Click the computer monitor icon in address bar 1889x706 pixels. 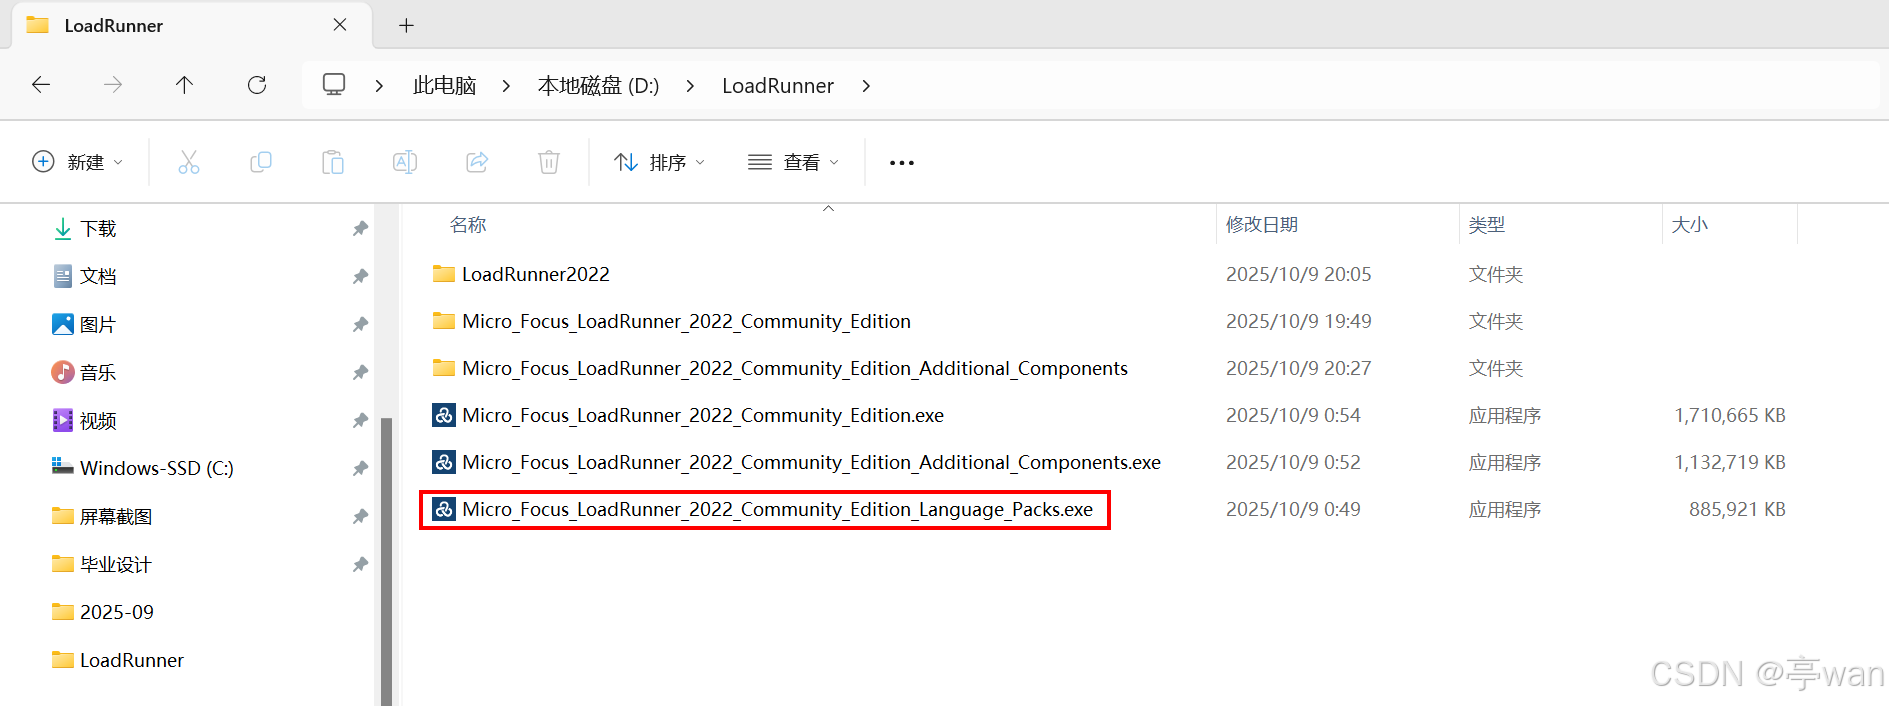pyautogui.click(x=334, y=85)
